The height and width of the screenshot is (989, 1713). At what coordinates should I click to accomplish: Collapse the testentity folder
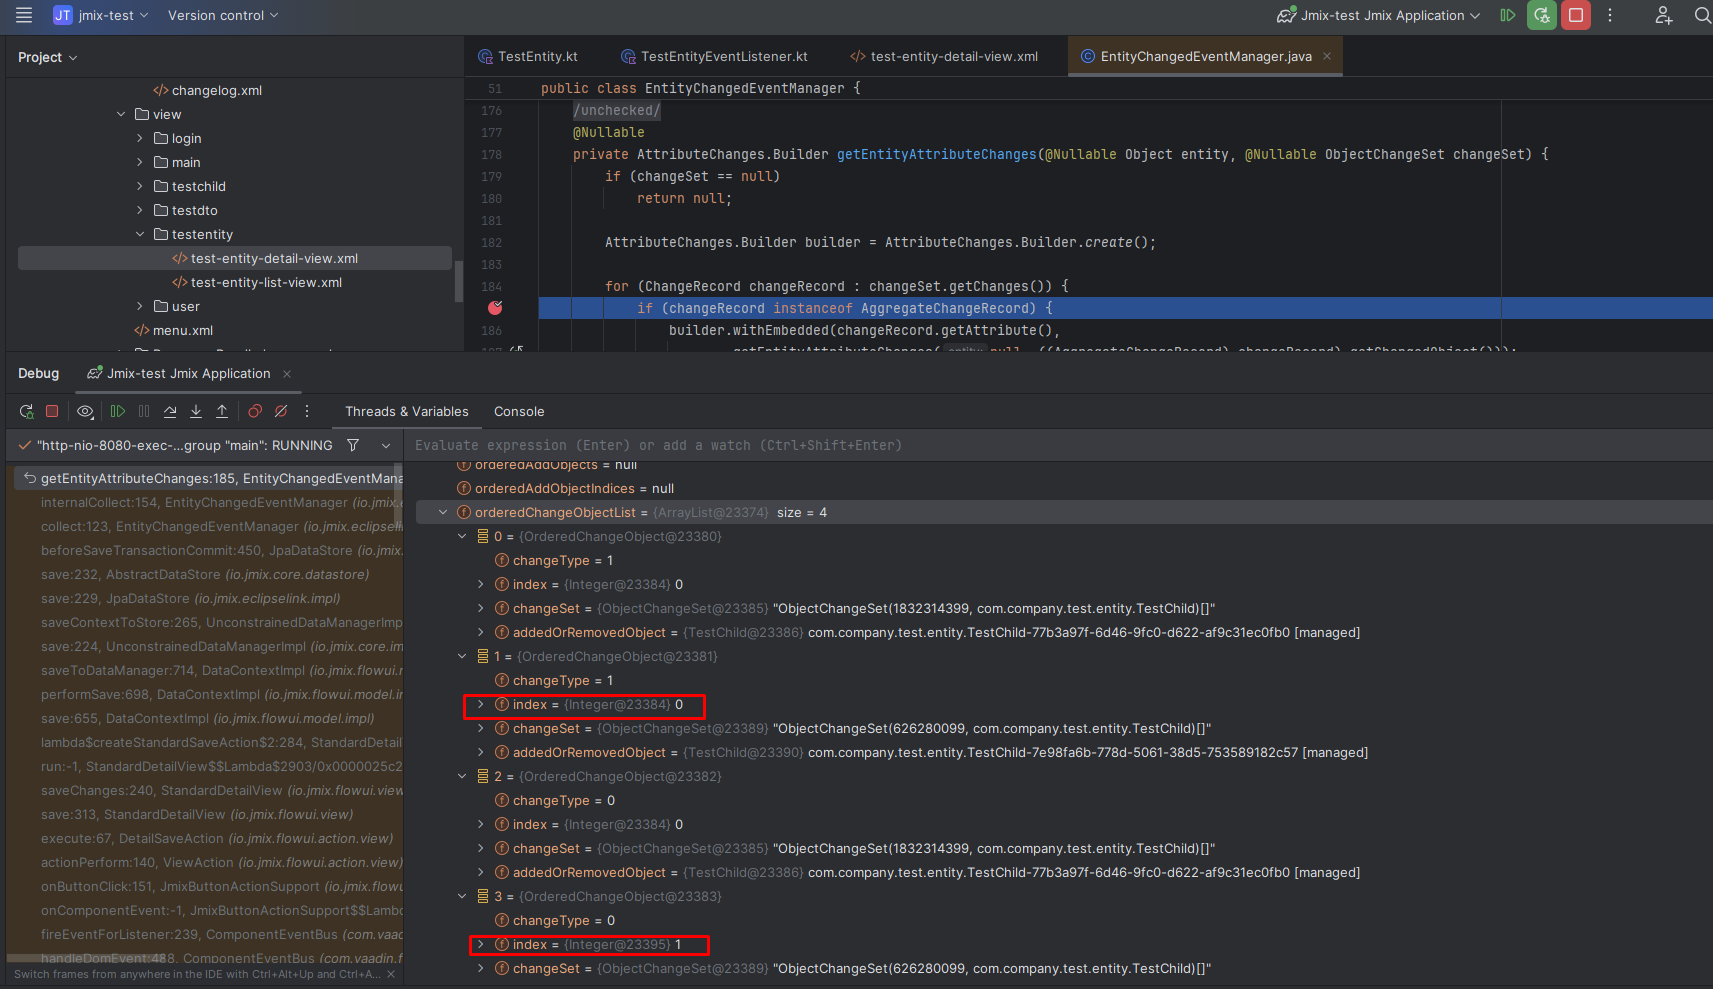(x=140, y=234)
